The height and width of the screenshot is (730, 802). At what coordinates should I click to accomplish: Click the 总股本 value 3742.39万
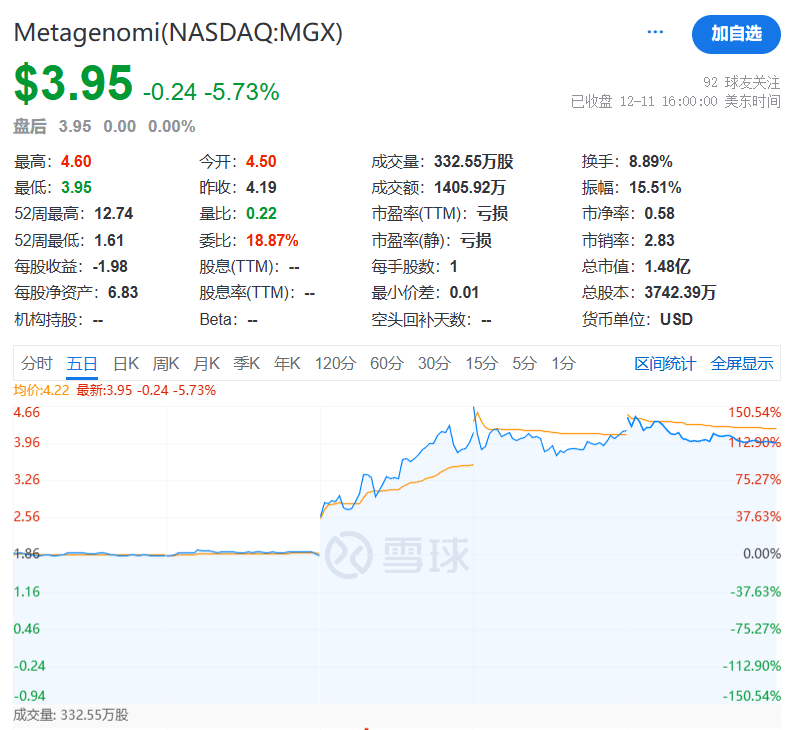pos(680,293)
